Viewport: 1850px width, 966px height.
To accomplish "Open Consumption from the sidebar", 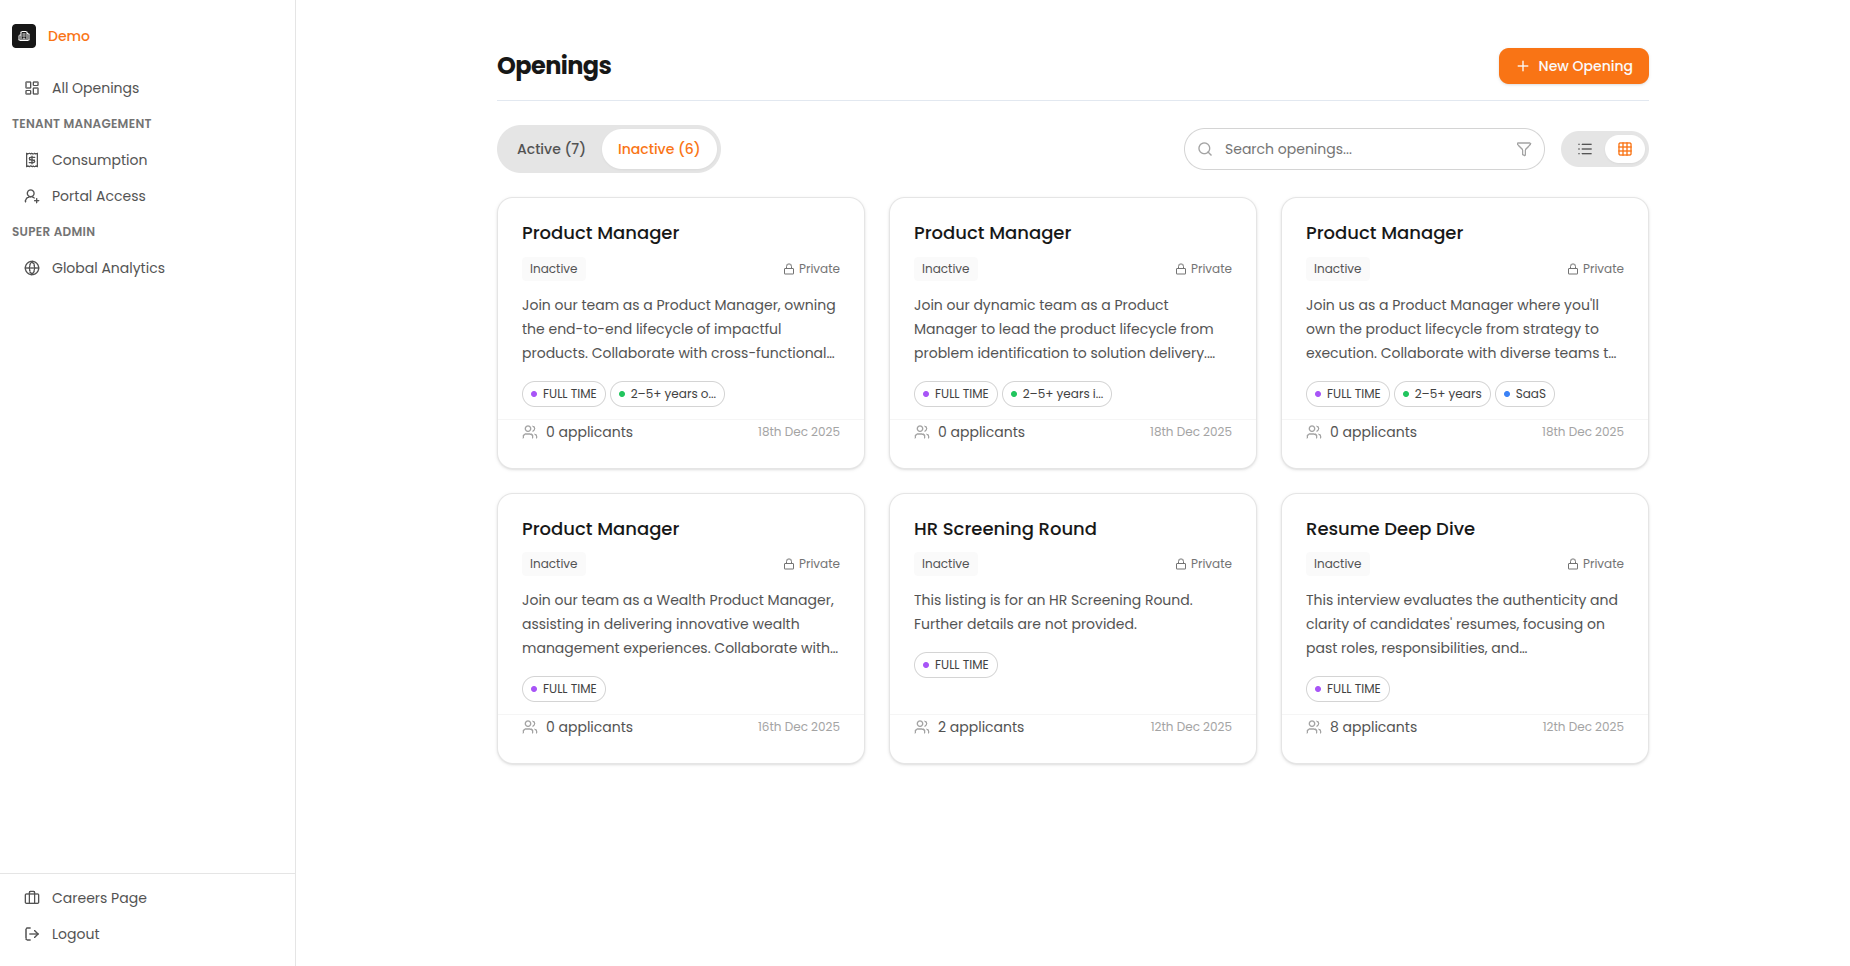I will [x=99, y=159].
